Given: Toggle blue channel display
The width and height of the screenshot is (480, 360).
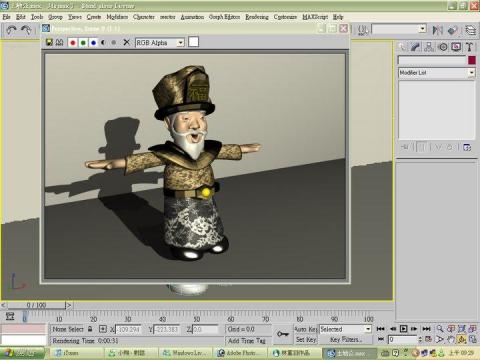Looking at the screenshot, I should pyautogui.click(x=93, y=43).
